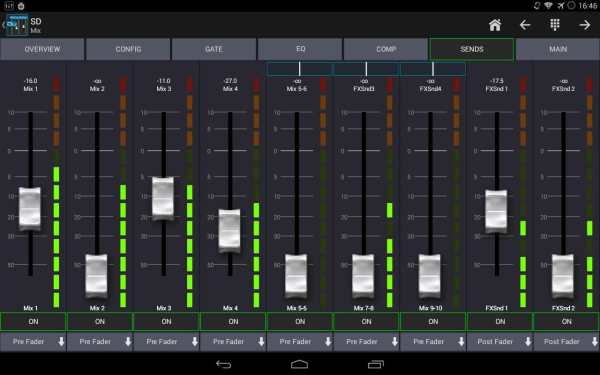The height and width of the screenshot is (375, 600).
Task: Click the -16.0 level value of Mix 1
Action: pyautogui.click(x=31, y=81)
